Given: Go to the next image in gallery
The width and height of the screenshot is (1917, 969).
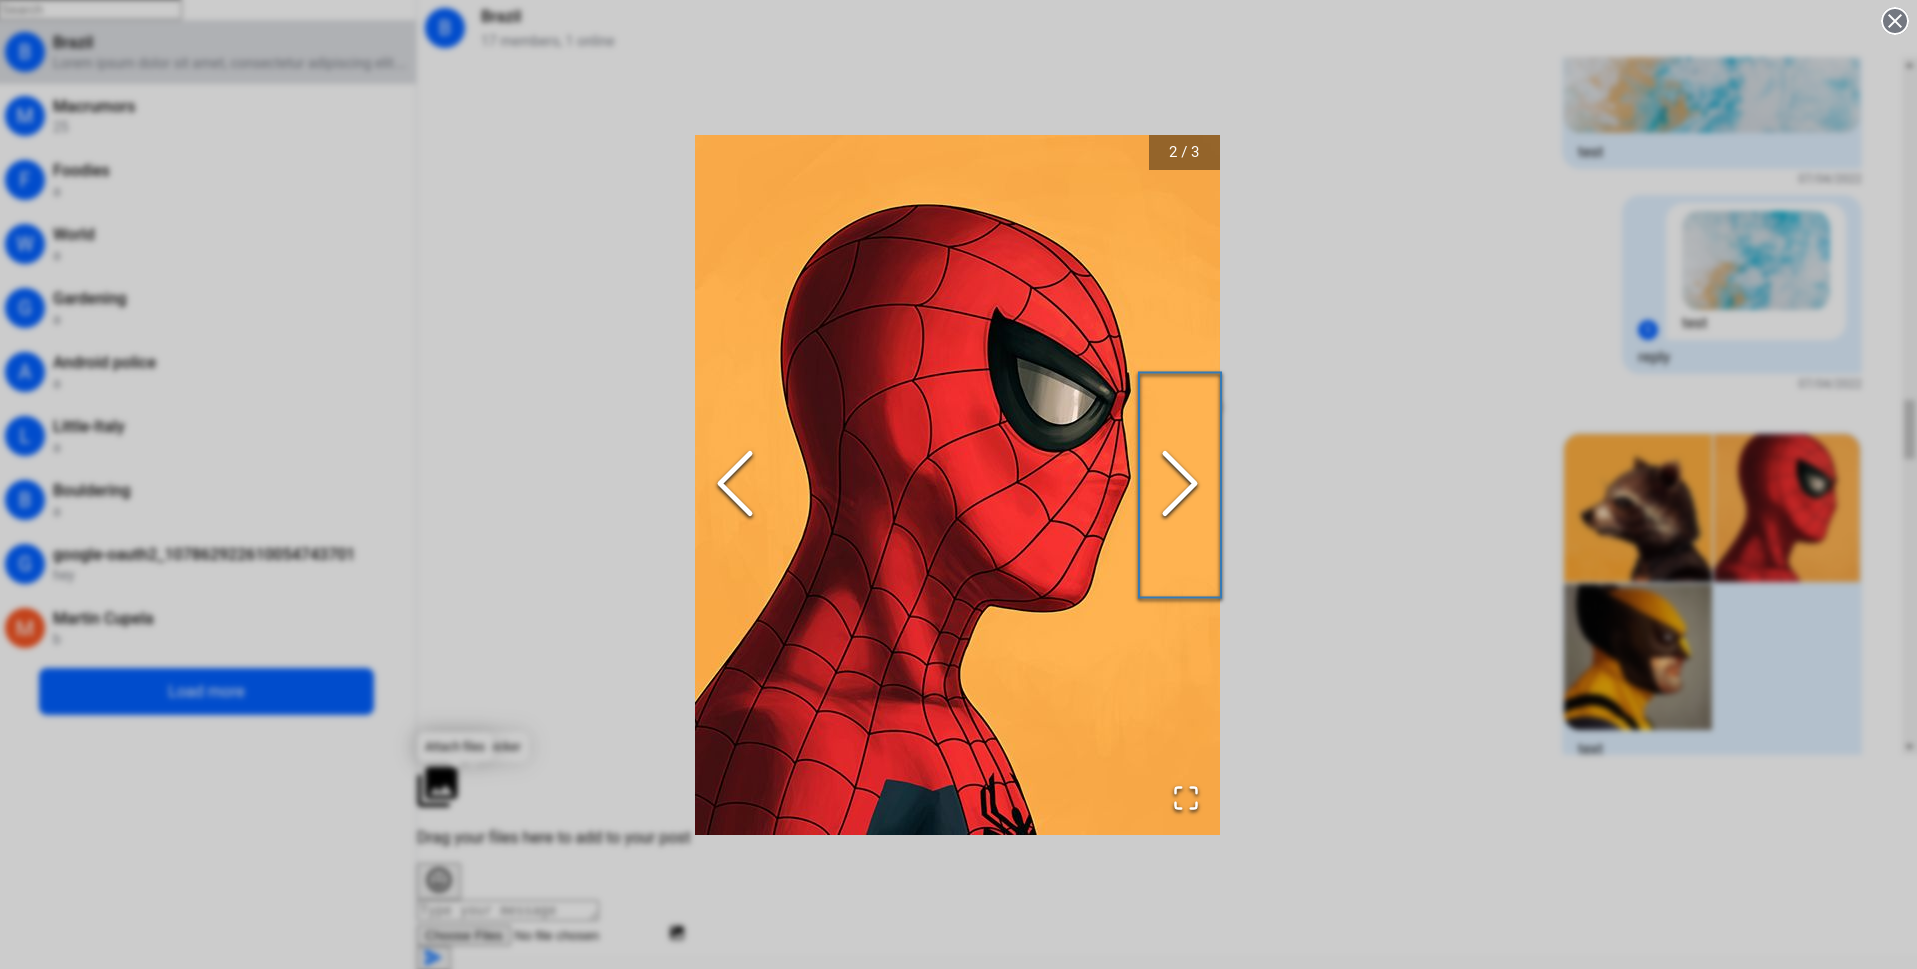Looking at the screenshot, I should click(x=1179, y=485).
